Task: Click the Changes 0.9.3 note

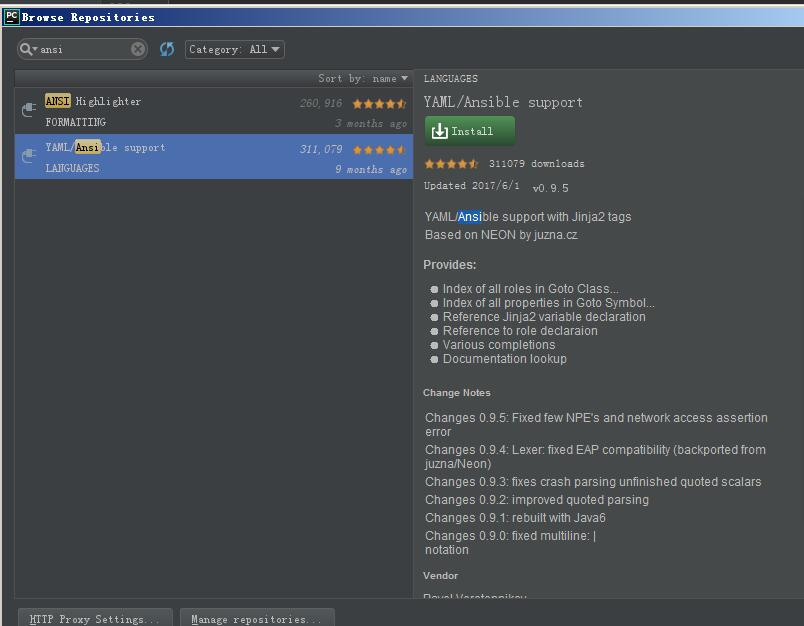Action: click(x=593, y=482)
